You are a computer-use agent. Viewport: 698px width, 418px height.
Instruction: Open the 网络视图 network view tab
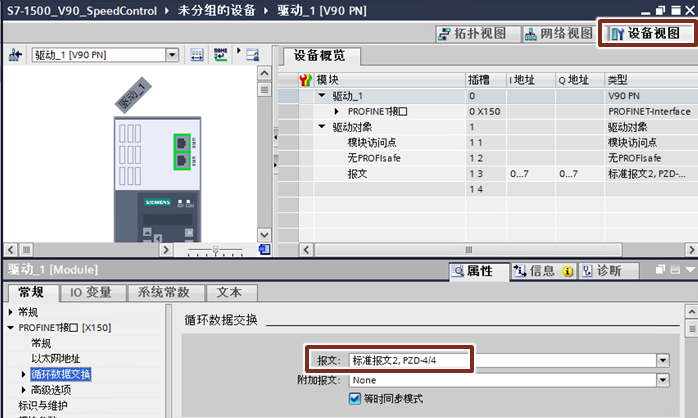[559, 33]
